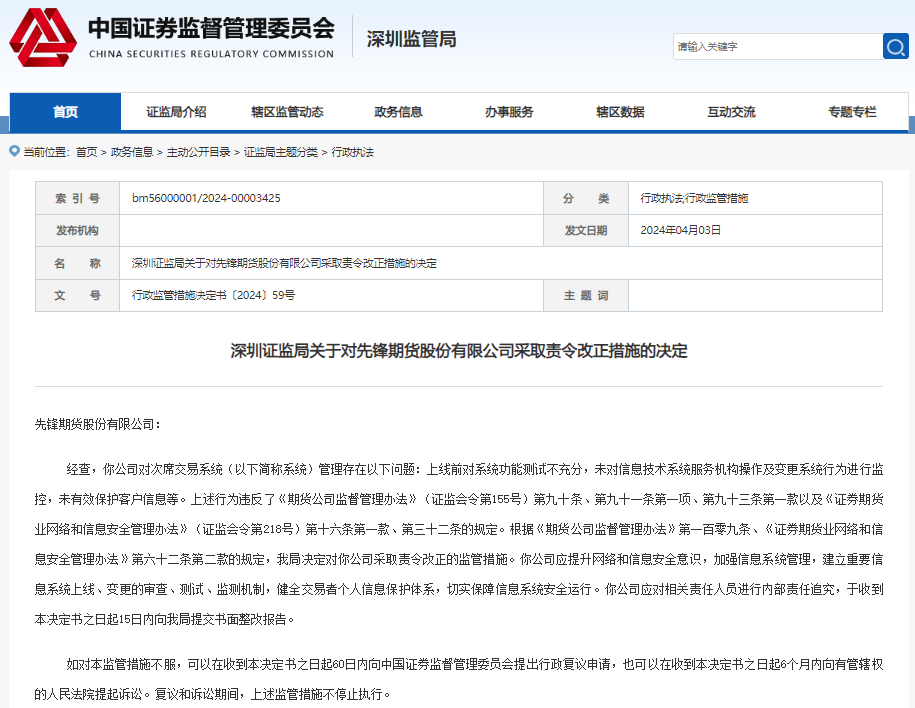Viewport: 915px width, 708px height.
Task: Go to the 政务信息 menu item
Action: (x=398, y=112)
